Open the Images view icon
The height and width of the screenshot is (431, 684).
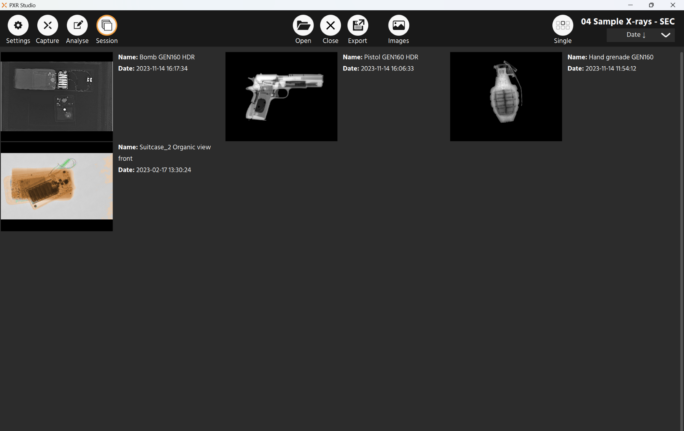[x=398, y=25]
